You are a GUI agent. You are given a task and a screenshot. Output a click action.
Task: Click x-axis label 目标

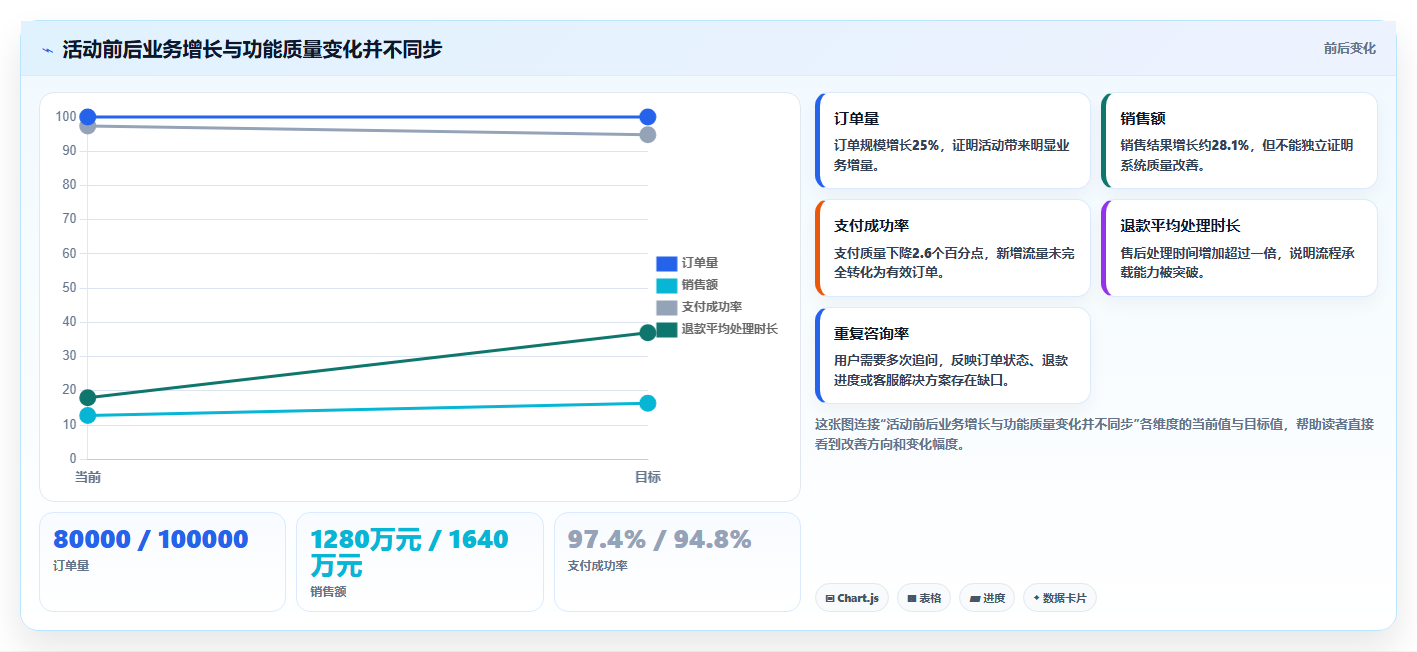(648, 478)
